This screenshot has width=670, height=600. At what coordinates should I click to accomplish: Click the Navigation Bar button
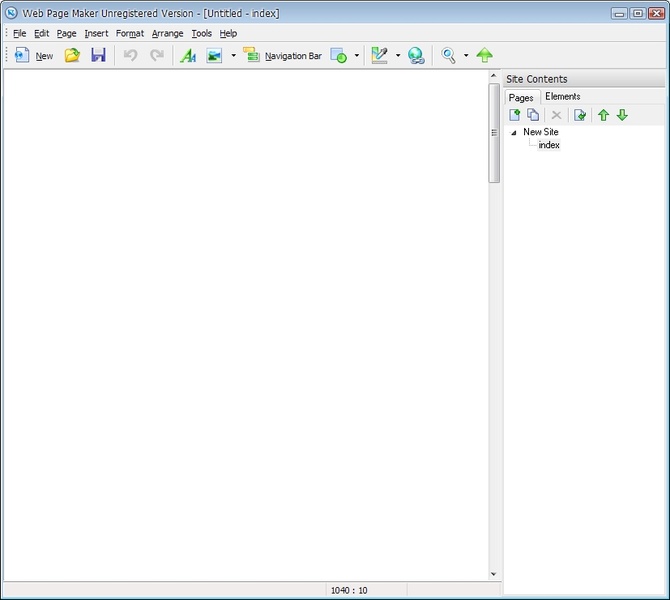tap(283, 56)
